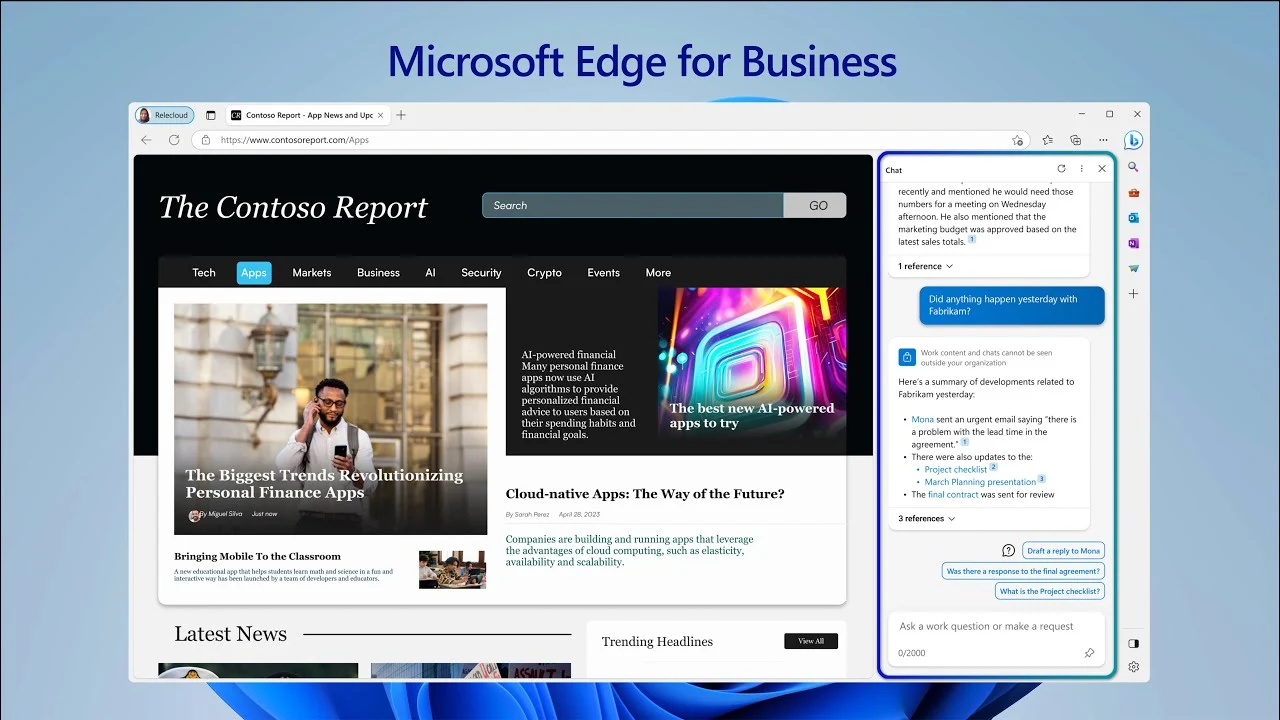Click the final agreement response suggestion
This screenshot has width=1280, height=720.
pyautogui.click(x=1023, y=571)
